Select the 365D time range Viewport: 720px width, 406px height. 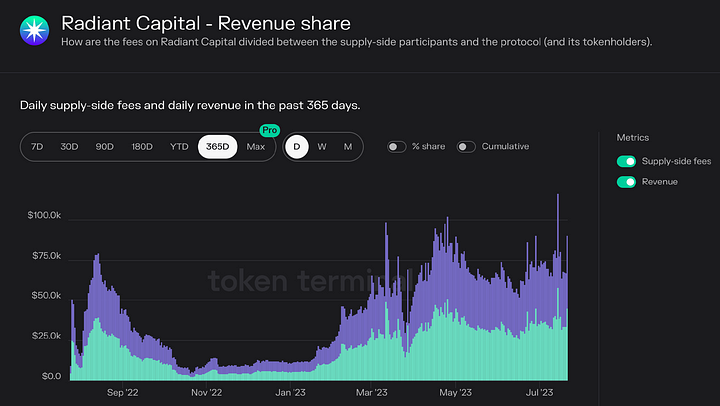point(217,147)
